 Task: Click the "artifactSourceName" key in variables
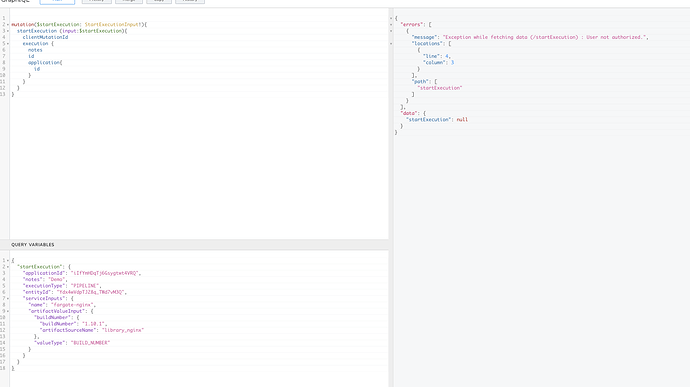[68, 330]
